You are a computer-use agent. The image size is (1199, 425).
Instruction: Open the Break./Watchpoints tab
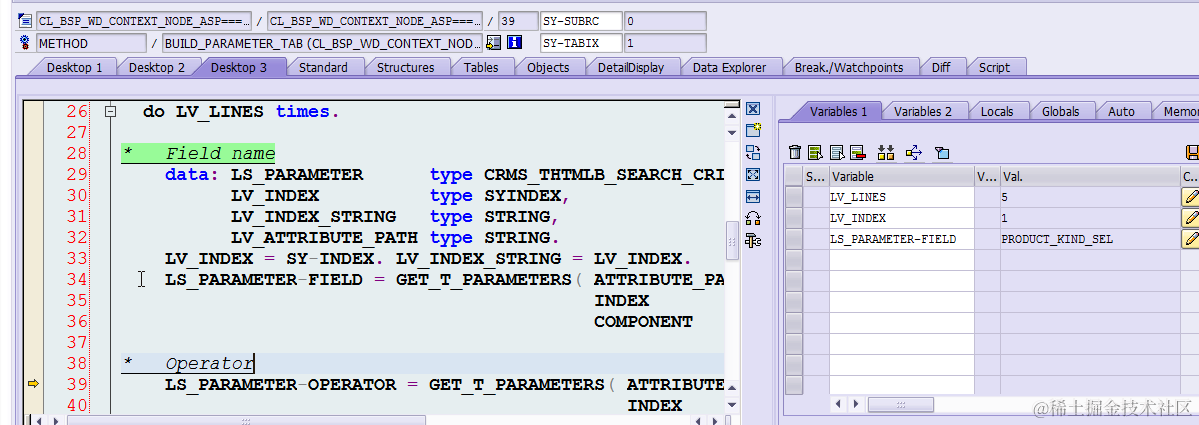point(849,67)
